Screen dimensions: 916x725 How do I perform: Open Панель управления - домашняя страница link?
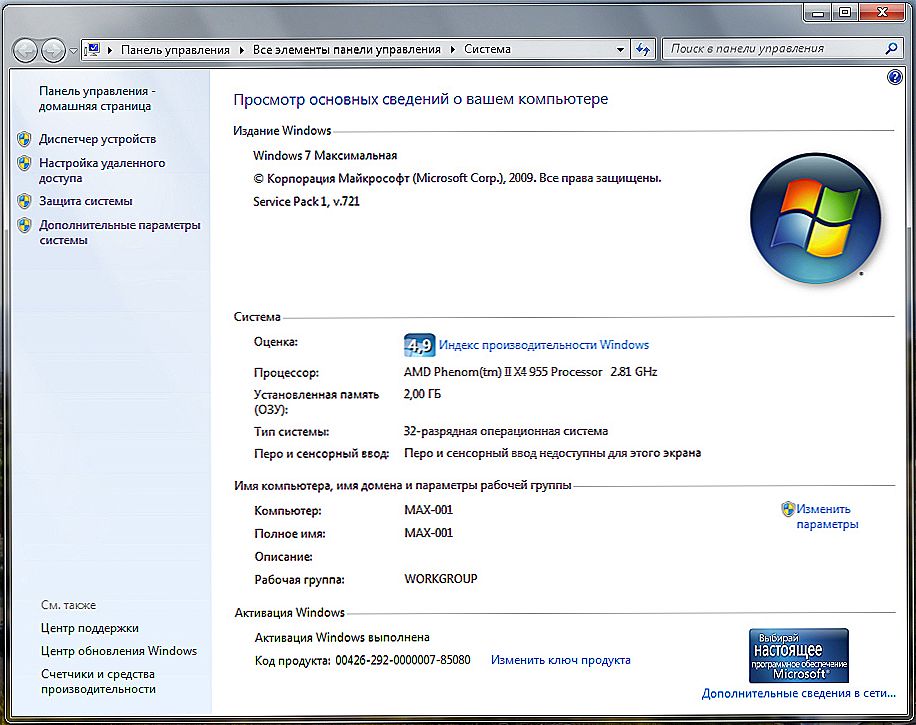97,98
